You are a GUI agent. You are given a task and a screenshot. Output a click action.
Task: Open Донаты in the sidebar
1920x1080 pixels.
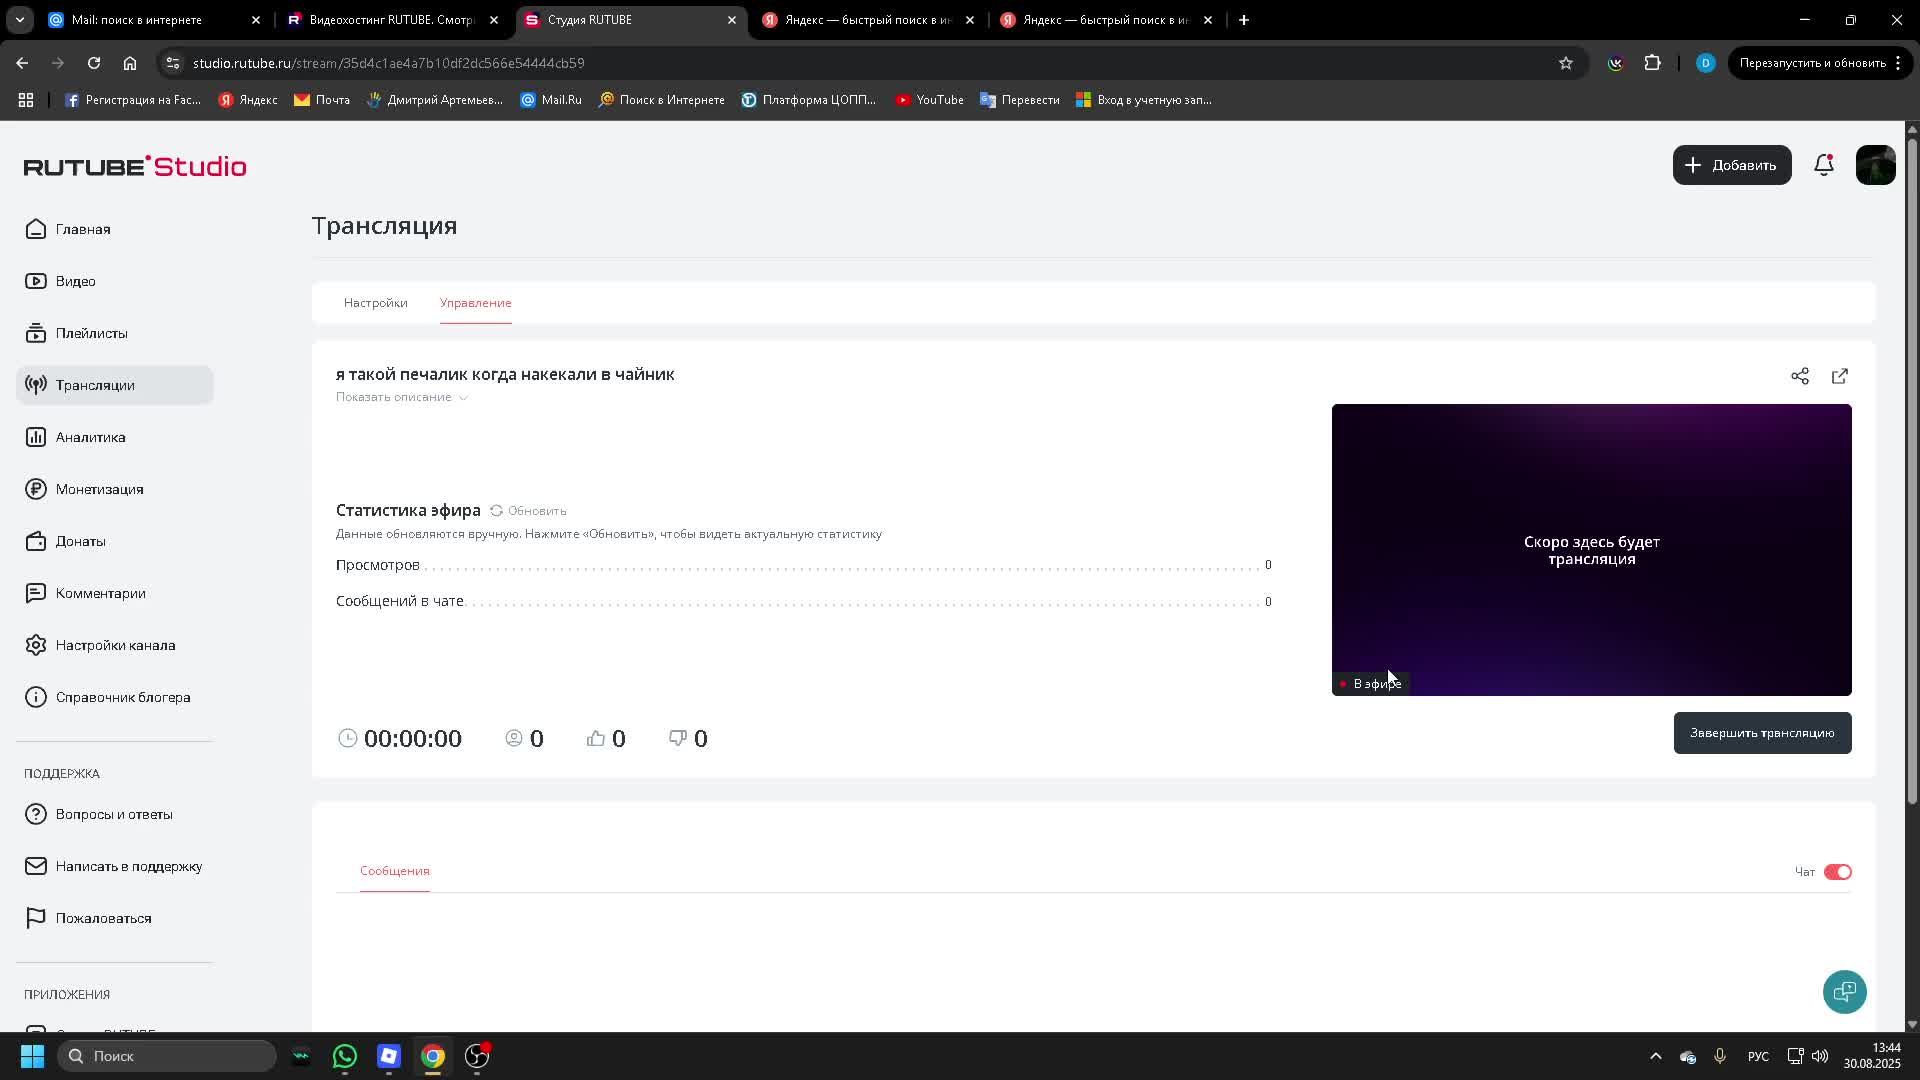click(80, 541)
